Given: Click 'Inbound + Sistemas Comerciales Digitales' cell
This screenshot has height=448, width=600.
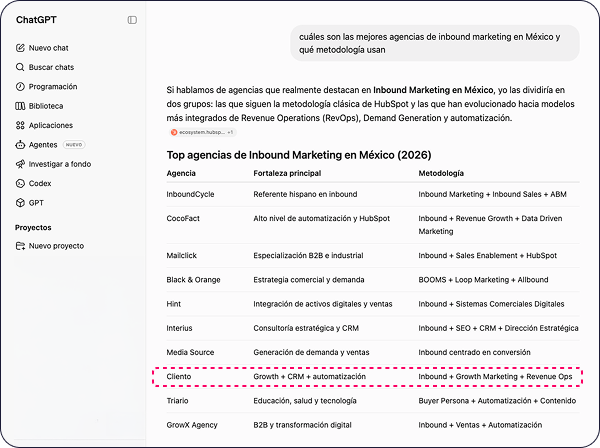Looking at the screenshot, I should 491,304.
